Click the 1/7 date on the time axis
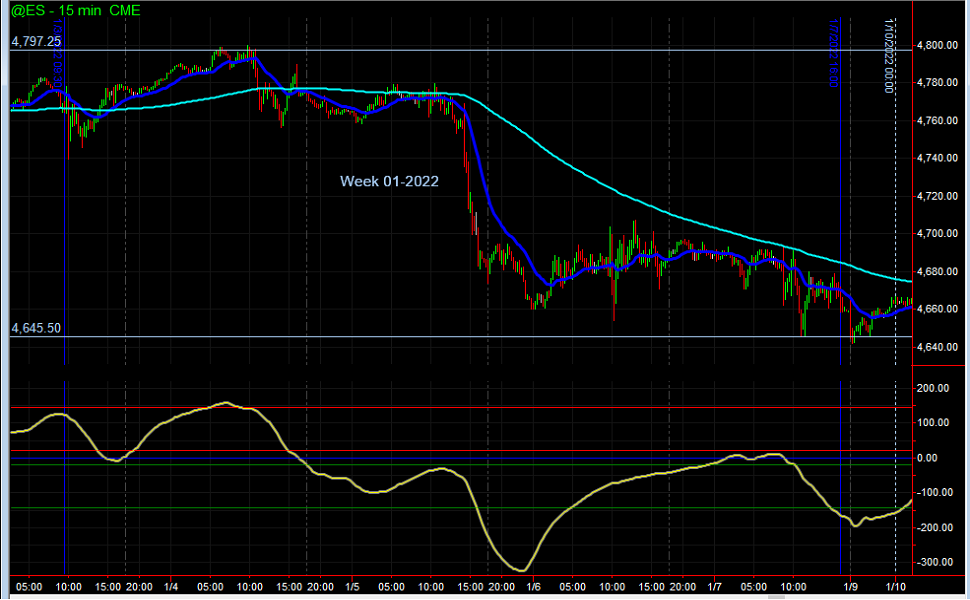The width and height of the screenshot is (970, 600). [x=715, y=586]
